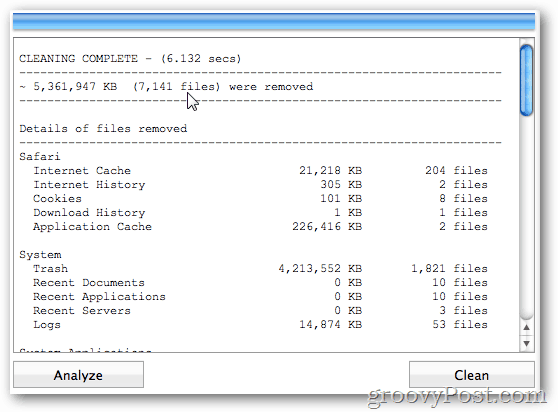This screenshot has width=558, height=412.
Task: Click the '14,874 KB' Logs size
Action: click(331, 324)
